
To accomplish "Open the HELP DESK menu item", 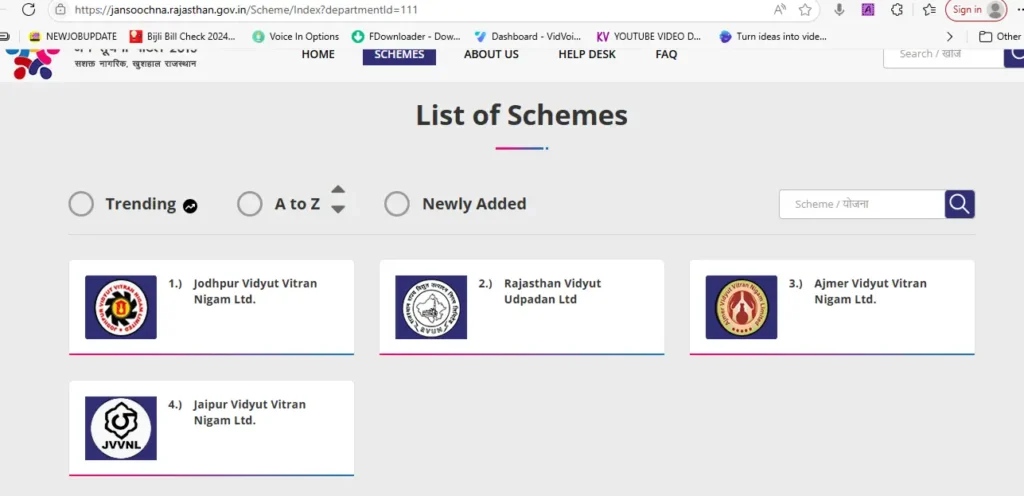I will click(x=587, y=54).
